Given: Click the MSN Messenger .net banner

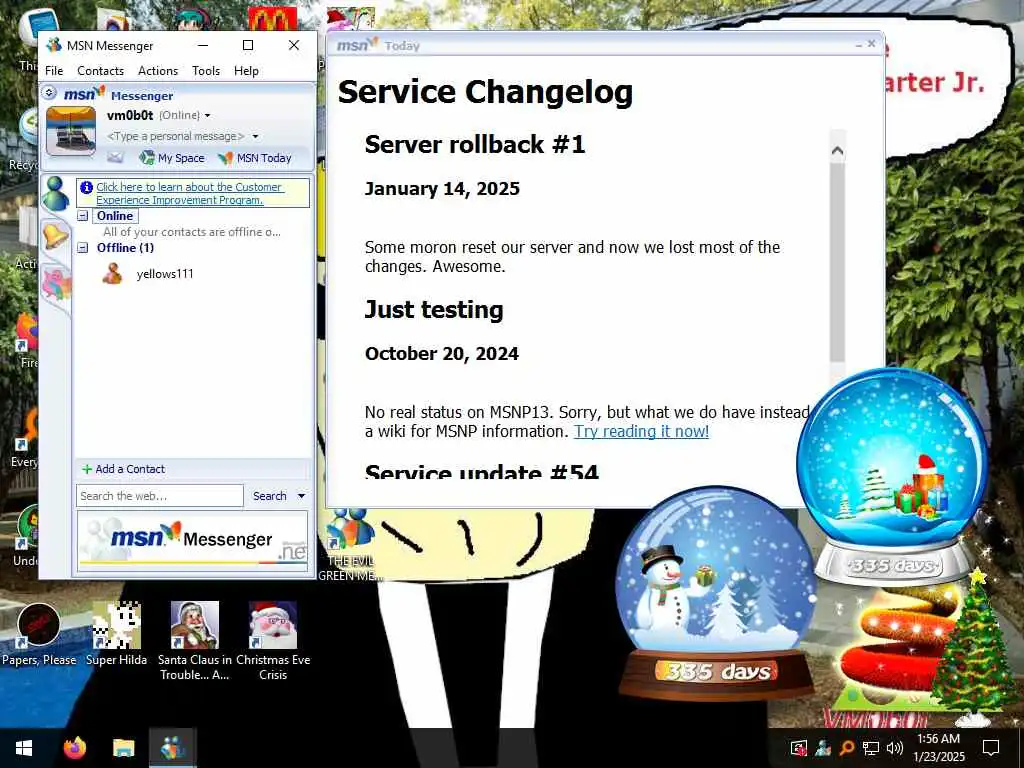Looking at the screenshot, I should [x=193, y=540].
